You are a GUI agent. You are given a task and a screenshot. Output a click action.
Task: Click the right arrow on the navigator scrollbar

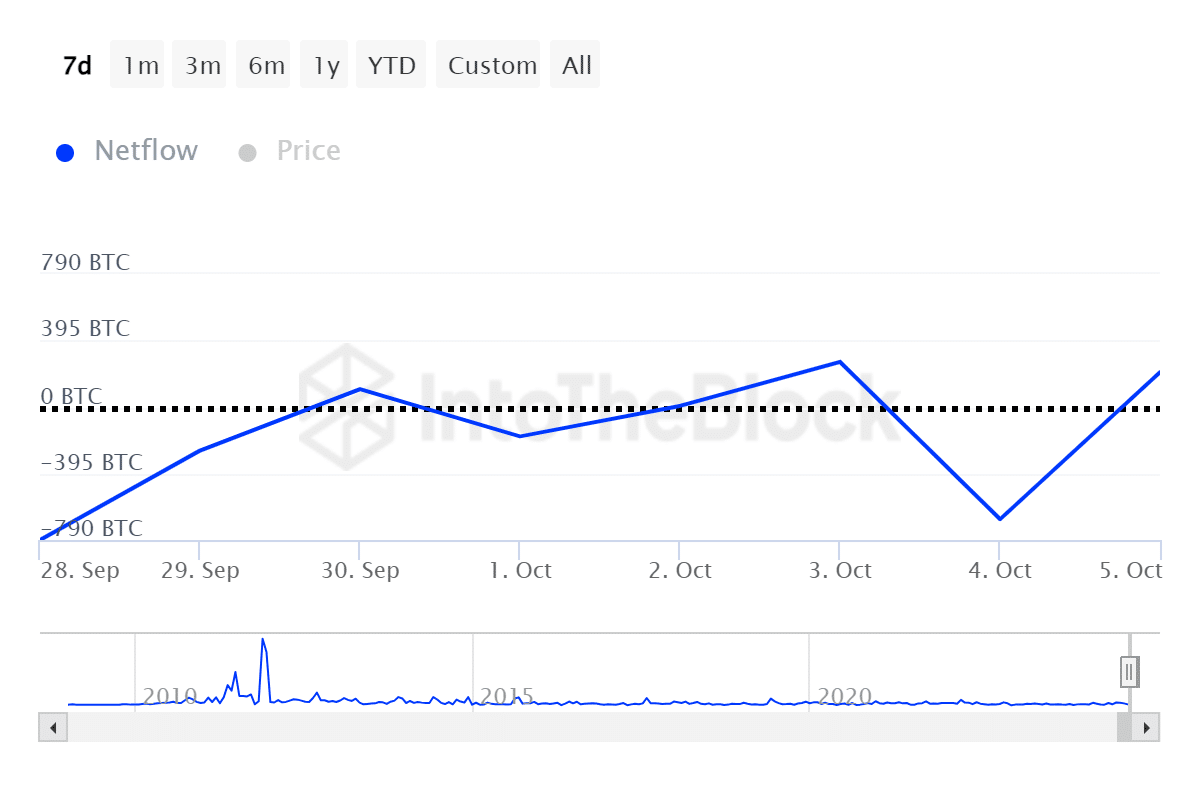(1146, 728)
